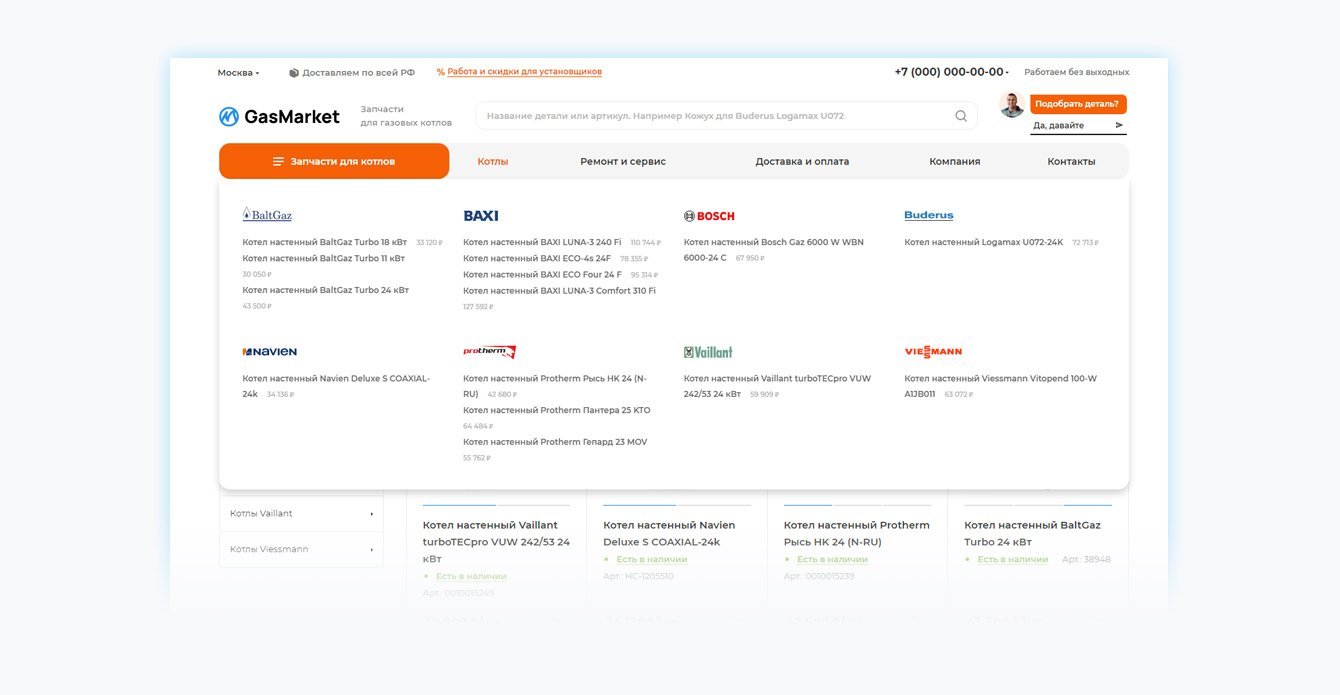Screen dimensions: 1340x695
Task: Open Viessmann Vitopend 100-W link
Action: [x=1001, y=386]
